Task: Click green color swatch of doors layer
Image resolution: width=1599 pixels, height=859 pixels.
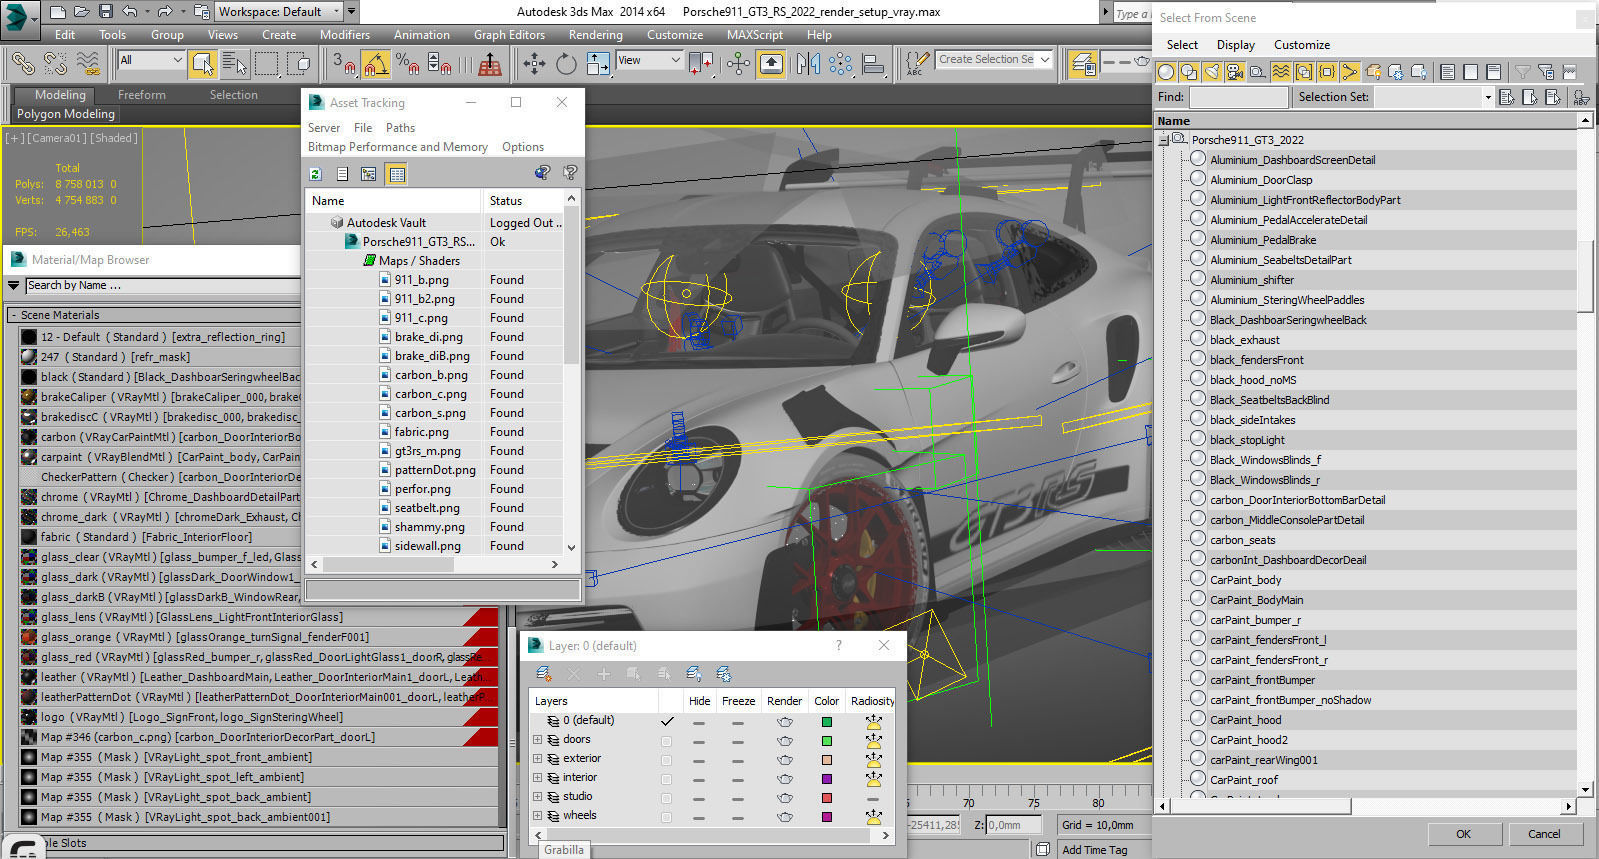Action: [x=827, y=741]
